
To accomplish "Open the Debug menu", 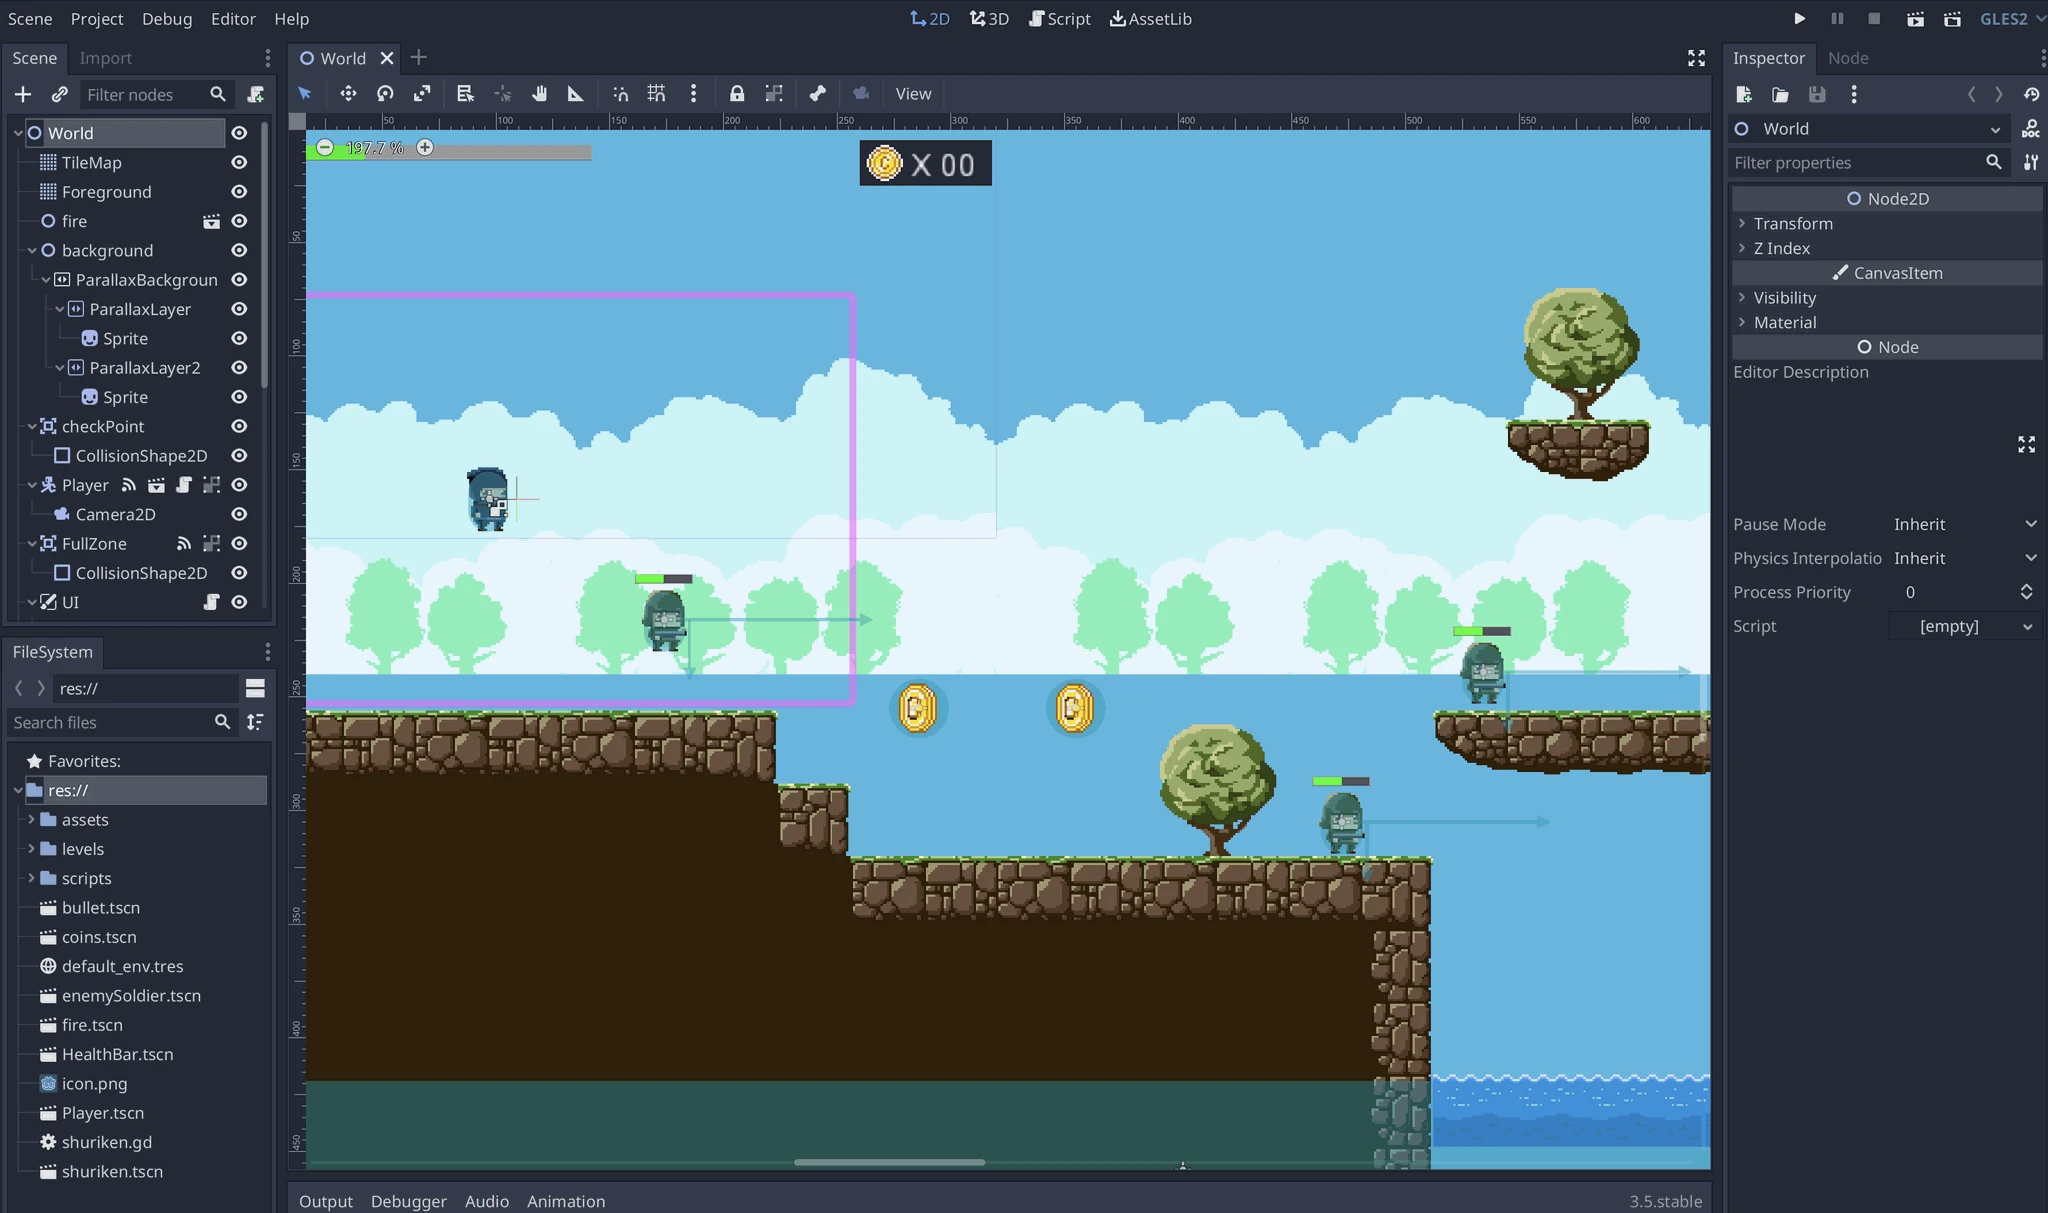I will (167, 19).
